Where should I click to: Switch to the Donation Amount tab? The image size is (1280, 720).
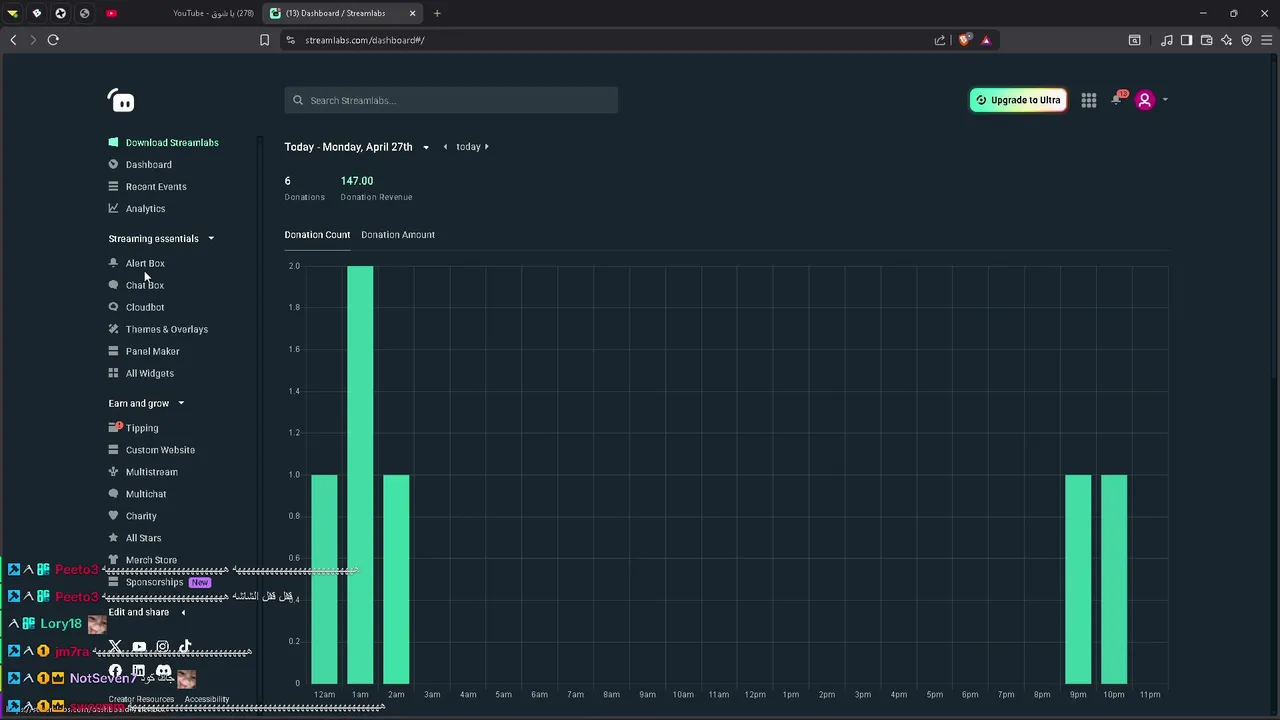pyautogui.click(x=398, y=235)
